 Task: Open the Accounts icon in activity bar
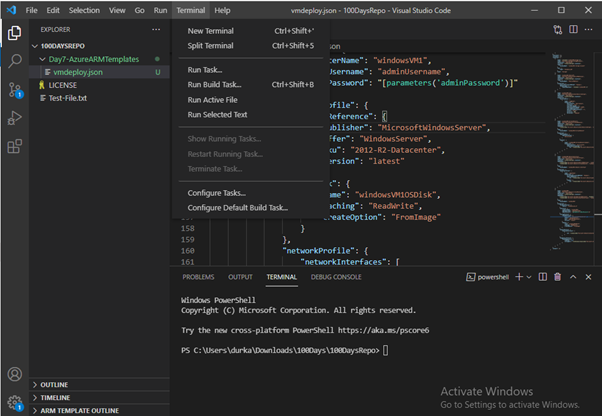point(15,375)
